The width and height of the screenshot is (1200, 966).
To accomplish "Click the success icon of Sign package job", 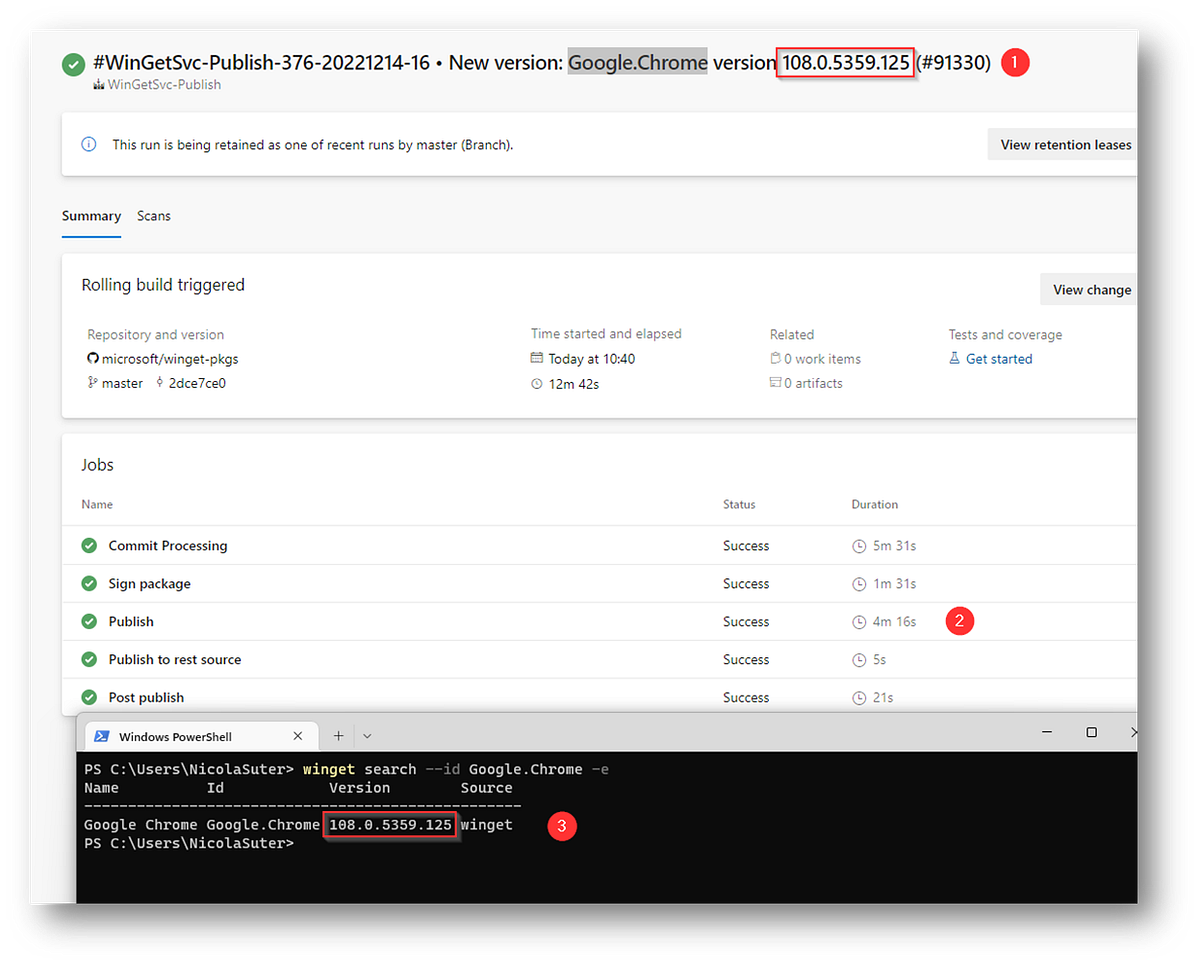I will [90, 584].
